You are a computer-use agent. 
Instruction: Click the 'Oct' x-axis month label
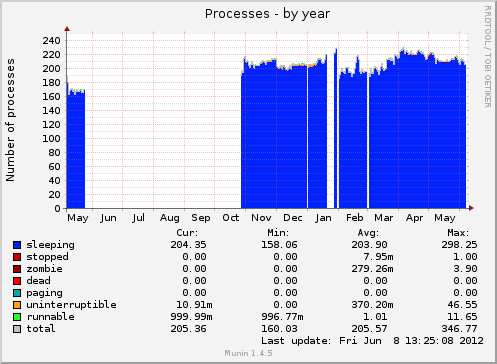pos(231,218)
